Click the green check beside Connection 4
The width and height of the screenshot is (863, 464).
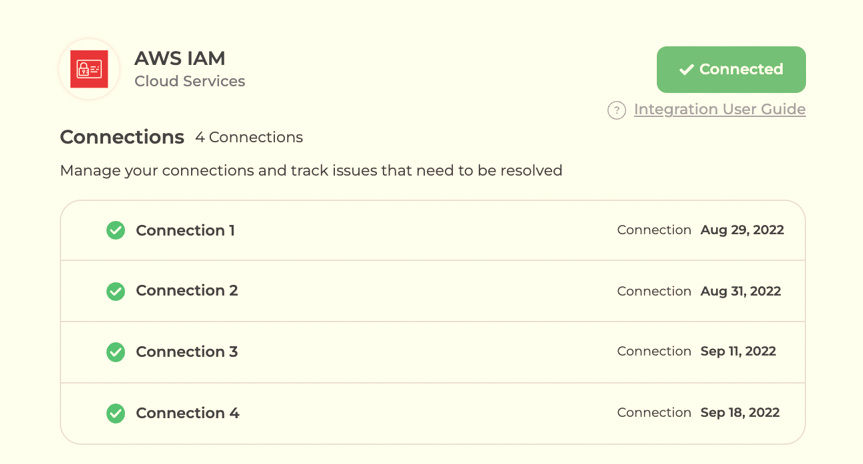pyautogui.click(x=116, y=413)
